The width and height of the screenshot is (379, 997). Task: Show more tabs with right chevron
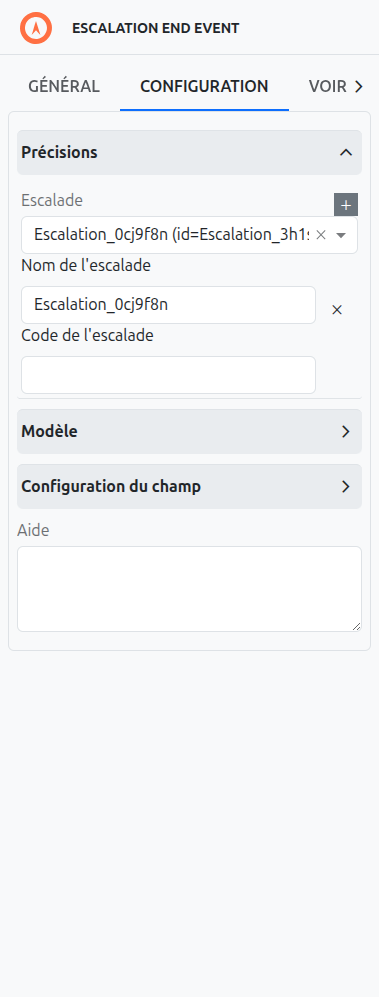(359, 86)
